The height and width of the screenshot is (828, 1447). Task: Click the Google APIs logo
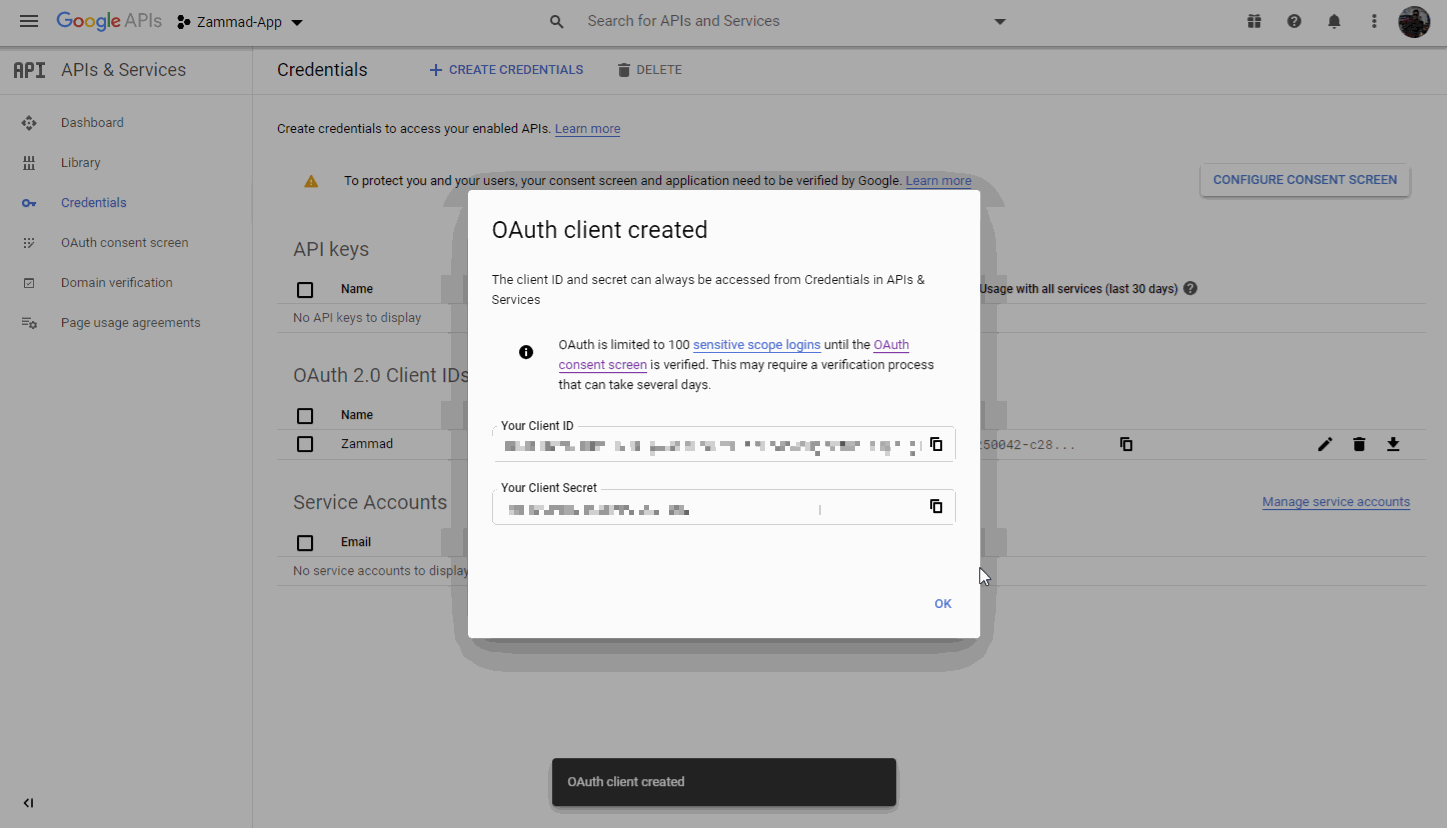pos(109,21)
